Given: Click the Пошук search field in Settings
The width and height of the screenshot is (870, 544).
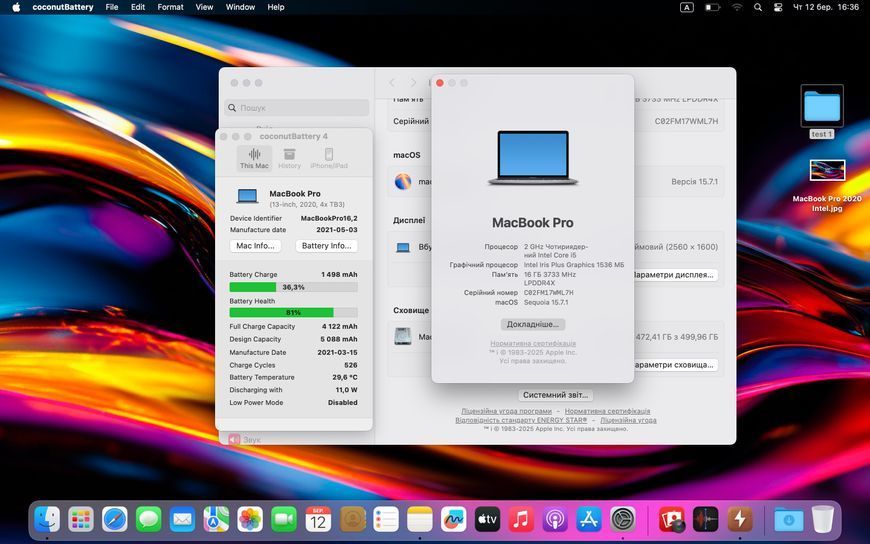Looking at the screenshot, I should (x=297, y=108).
